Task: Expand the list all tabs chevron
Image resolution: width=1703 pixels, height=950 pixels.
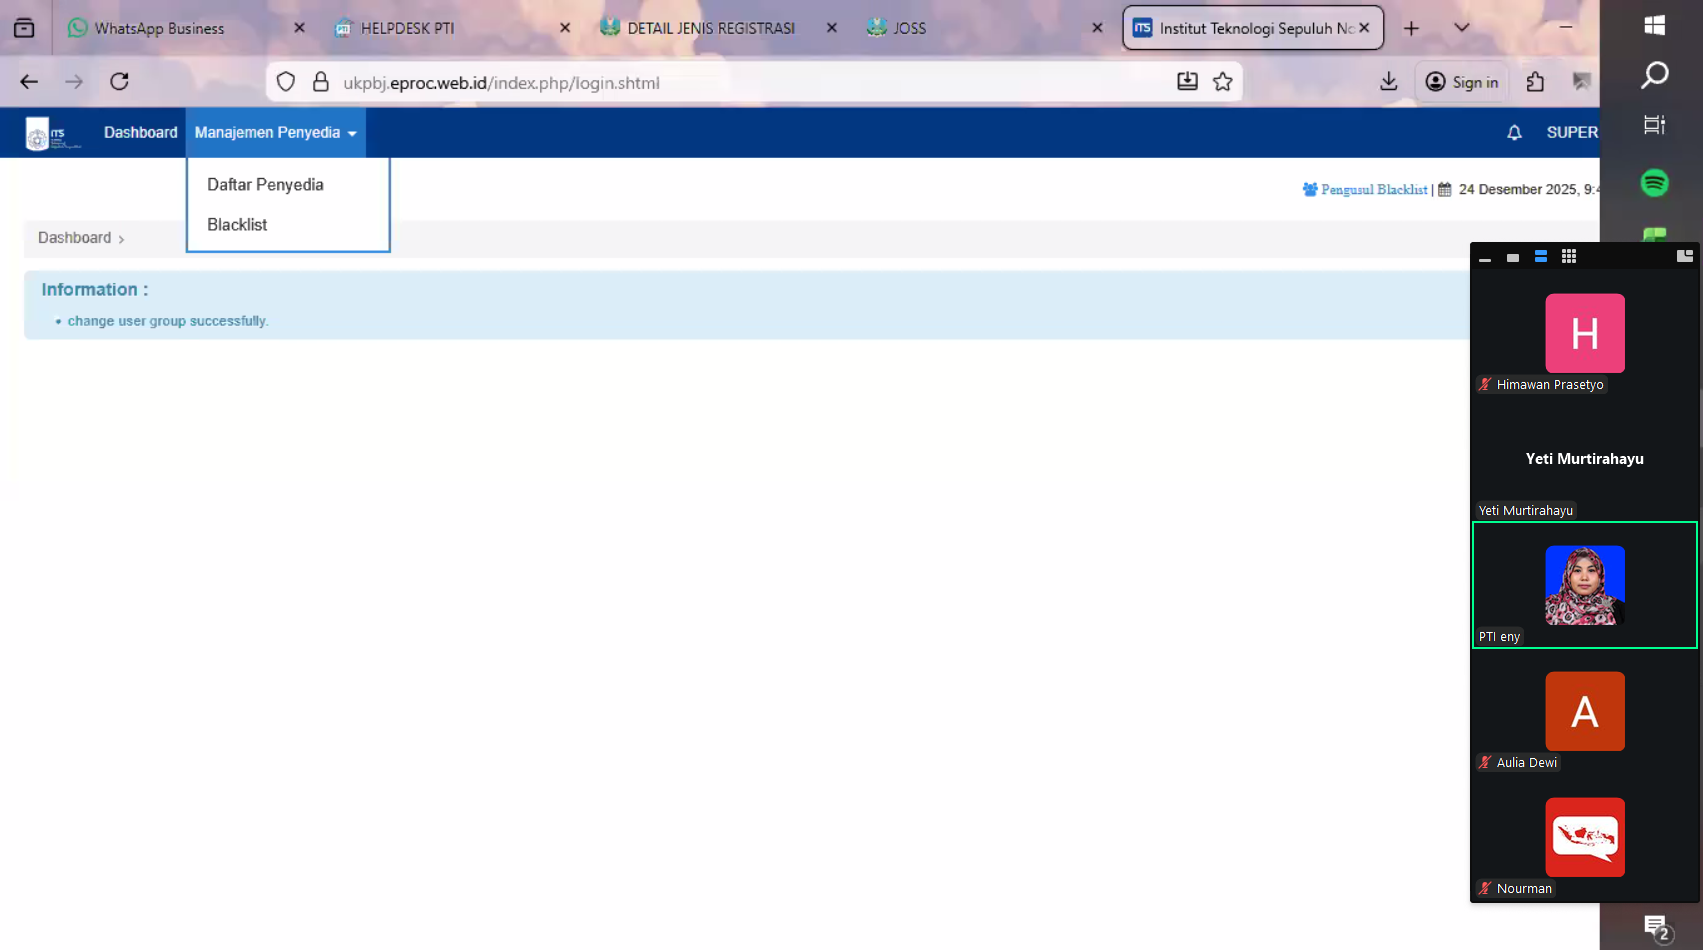Action: pyautogui.click(x=1462, y=28)
